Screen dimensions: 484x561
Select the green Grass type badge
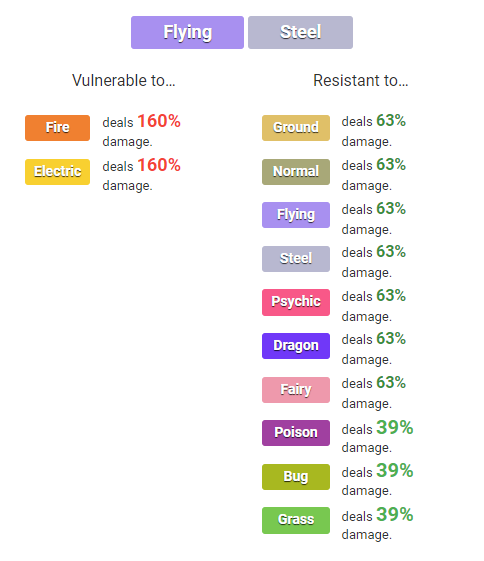click(296, 520)
